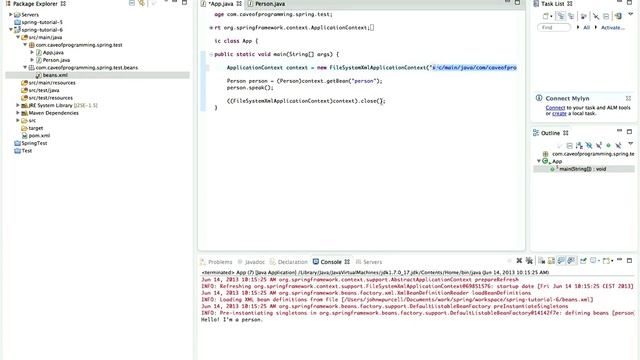Click Collapse All in Task List toolbar

(x=606, y=16)
